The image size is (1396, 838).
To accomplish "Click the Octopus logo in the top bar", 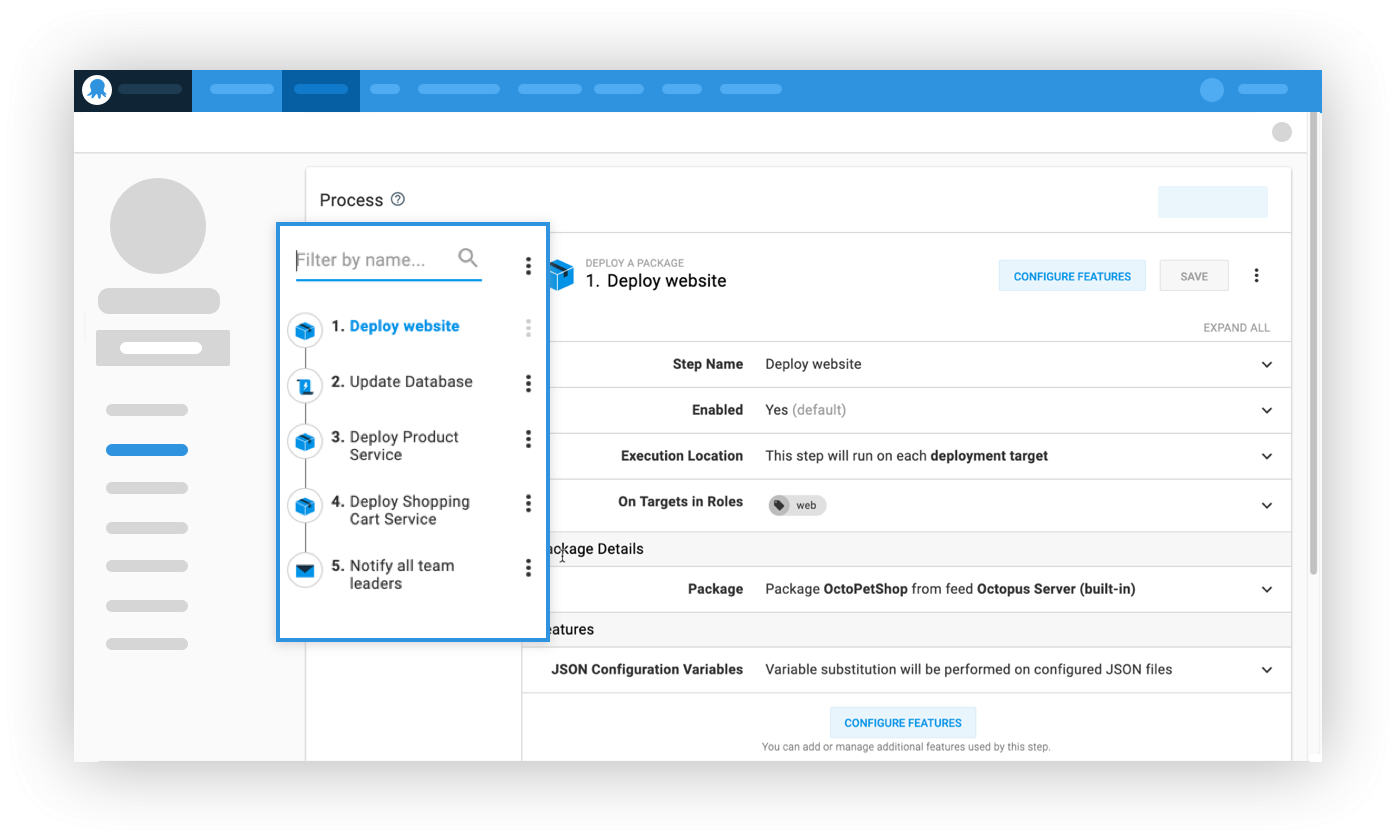I will point(96,89).
